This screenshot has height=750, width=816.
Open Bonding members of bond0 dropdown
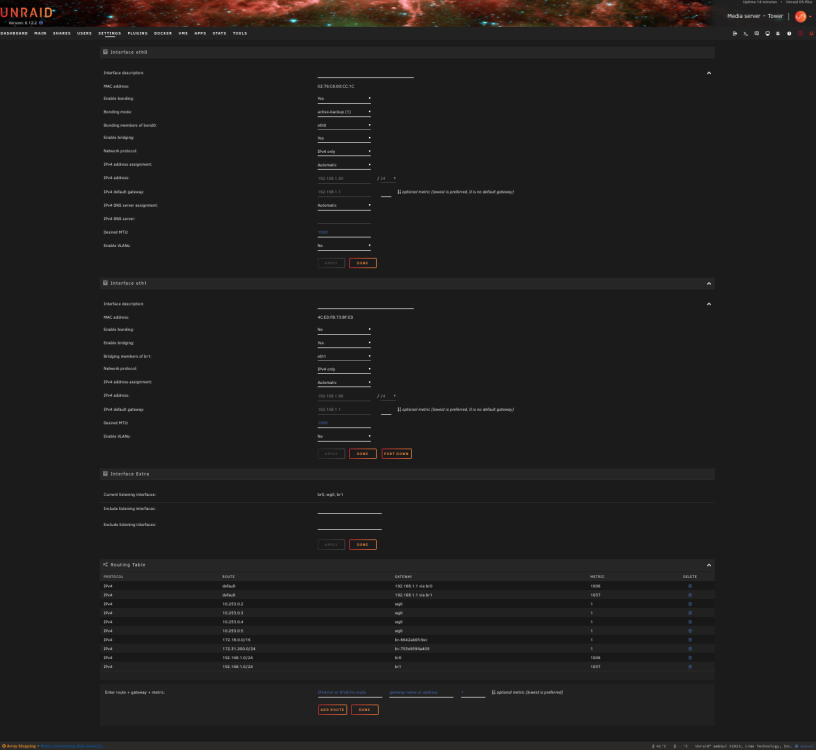click(x=344, y=125)
